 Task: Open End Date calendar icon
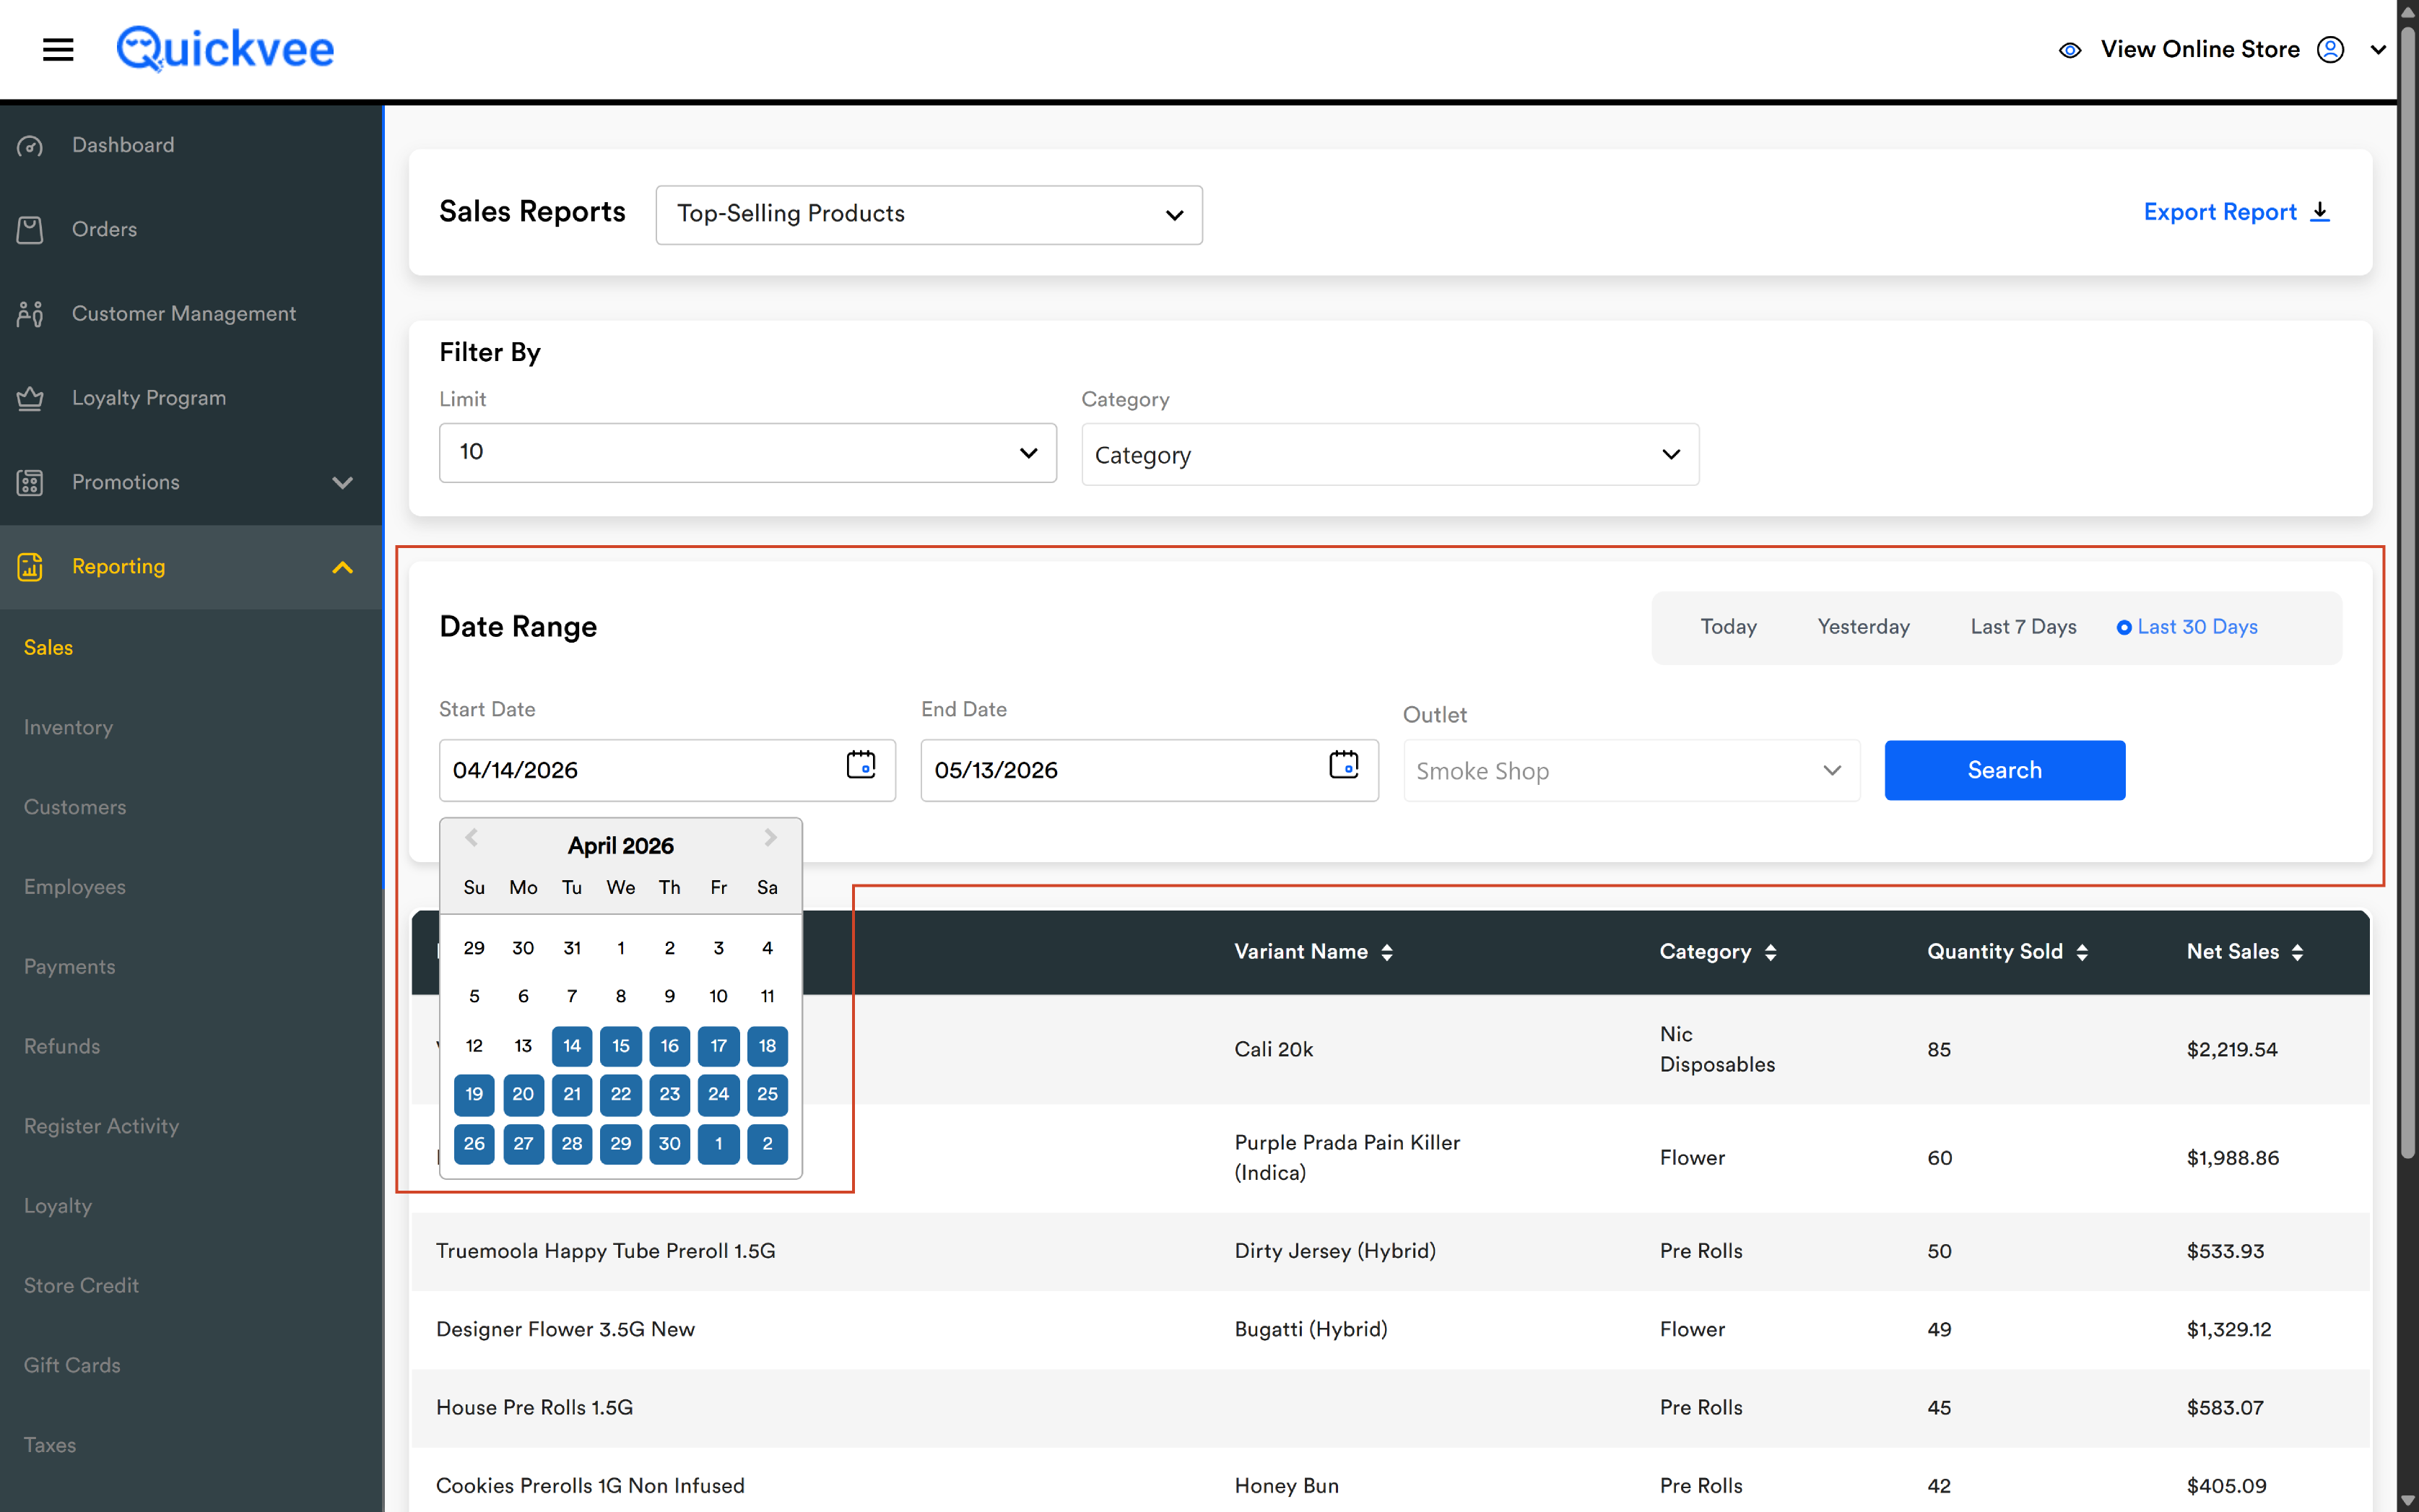(1344, 765)
